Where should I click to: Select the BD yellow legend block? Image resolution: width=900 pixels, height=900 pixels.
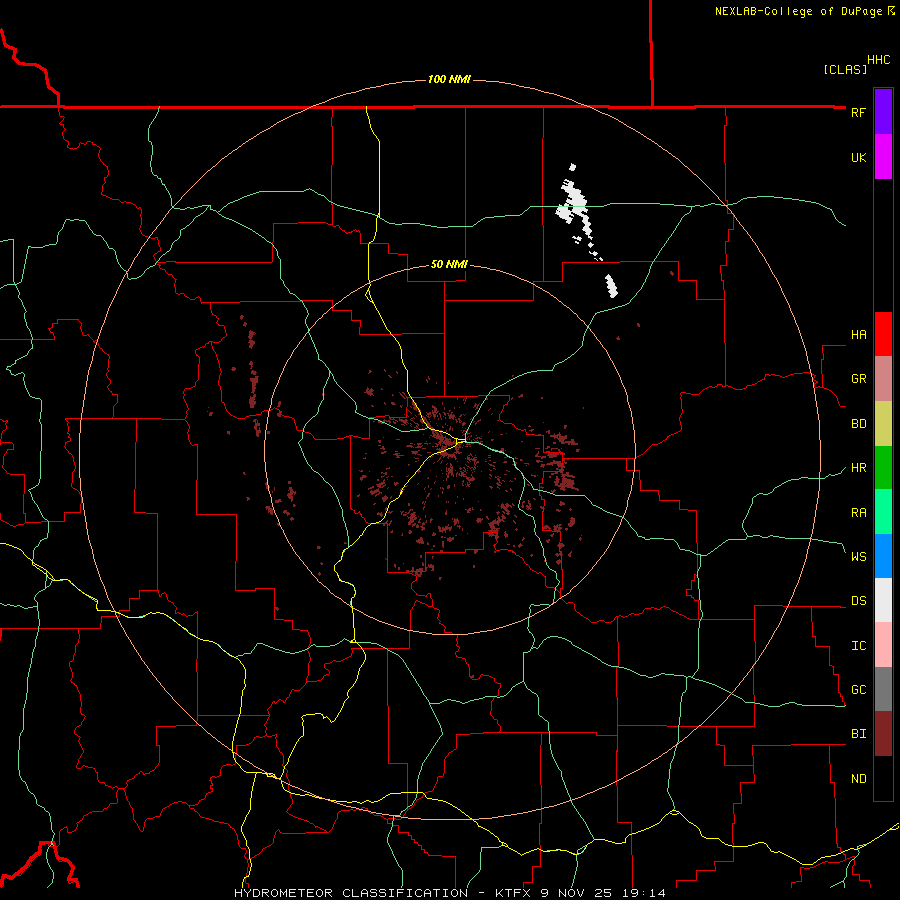(883, 424)
